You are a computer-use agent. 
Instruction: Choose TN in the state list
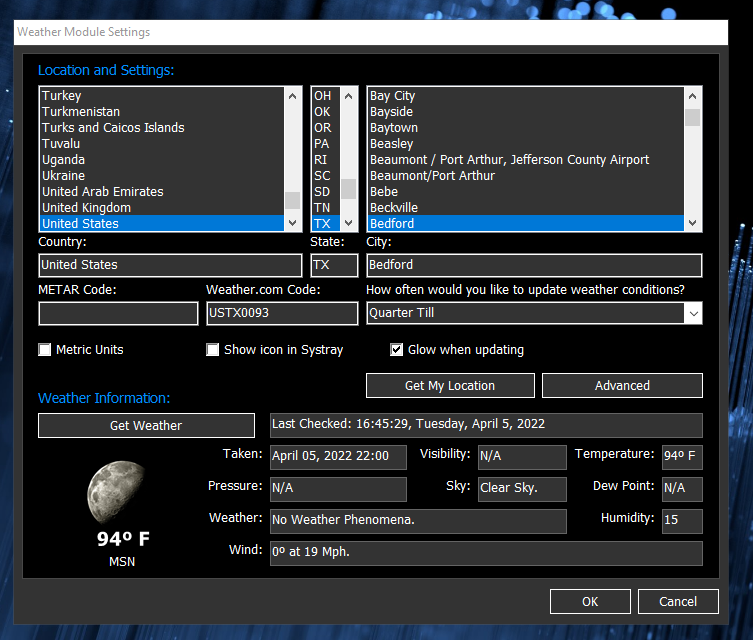click(322, 208)
